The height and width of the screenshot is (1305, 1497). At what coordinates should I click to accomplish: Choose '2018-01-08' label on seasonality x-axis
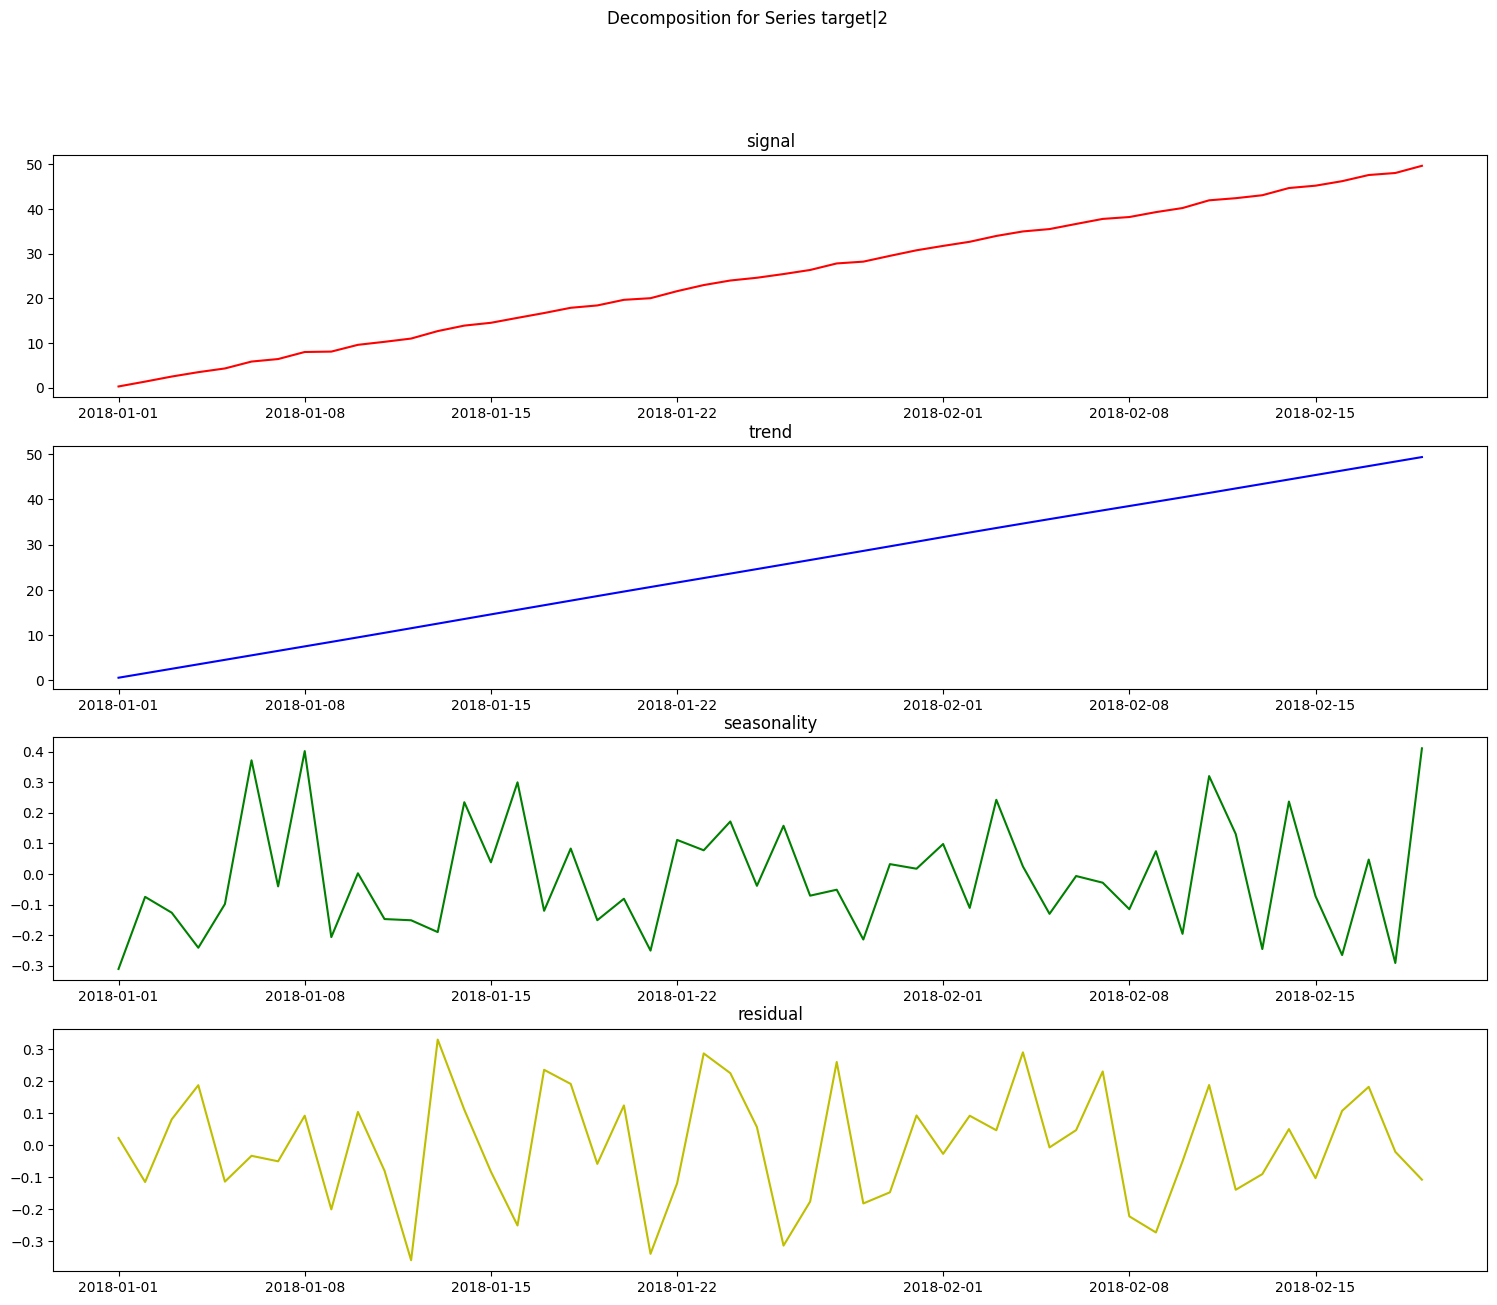click(x=305, y=995)
